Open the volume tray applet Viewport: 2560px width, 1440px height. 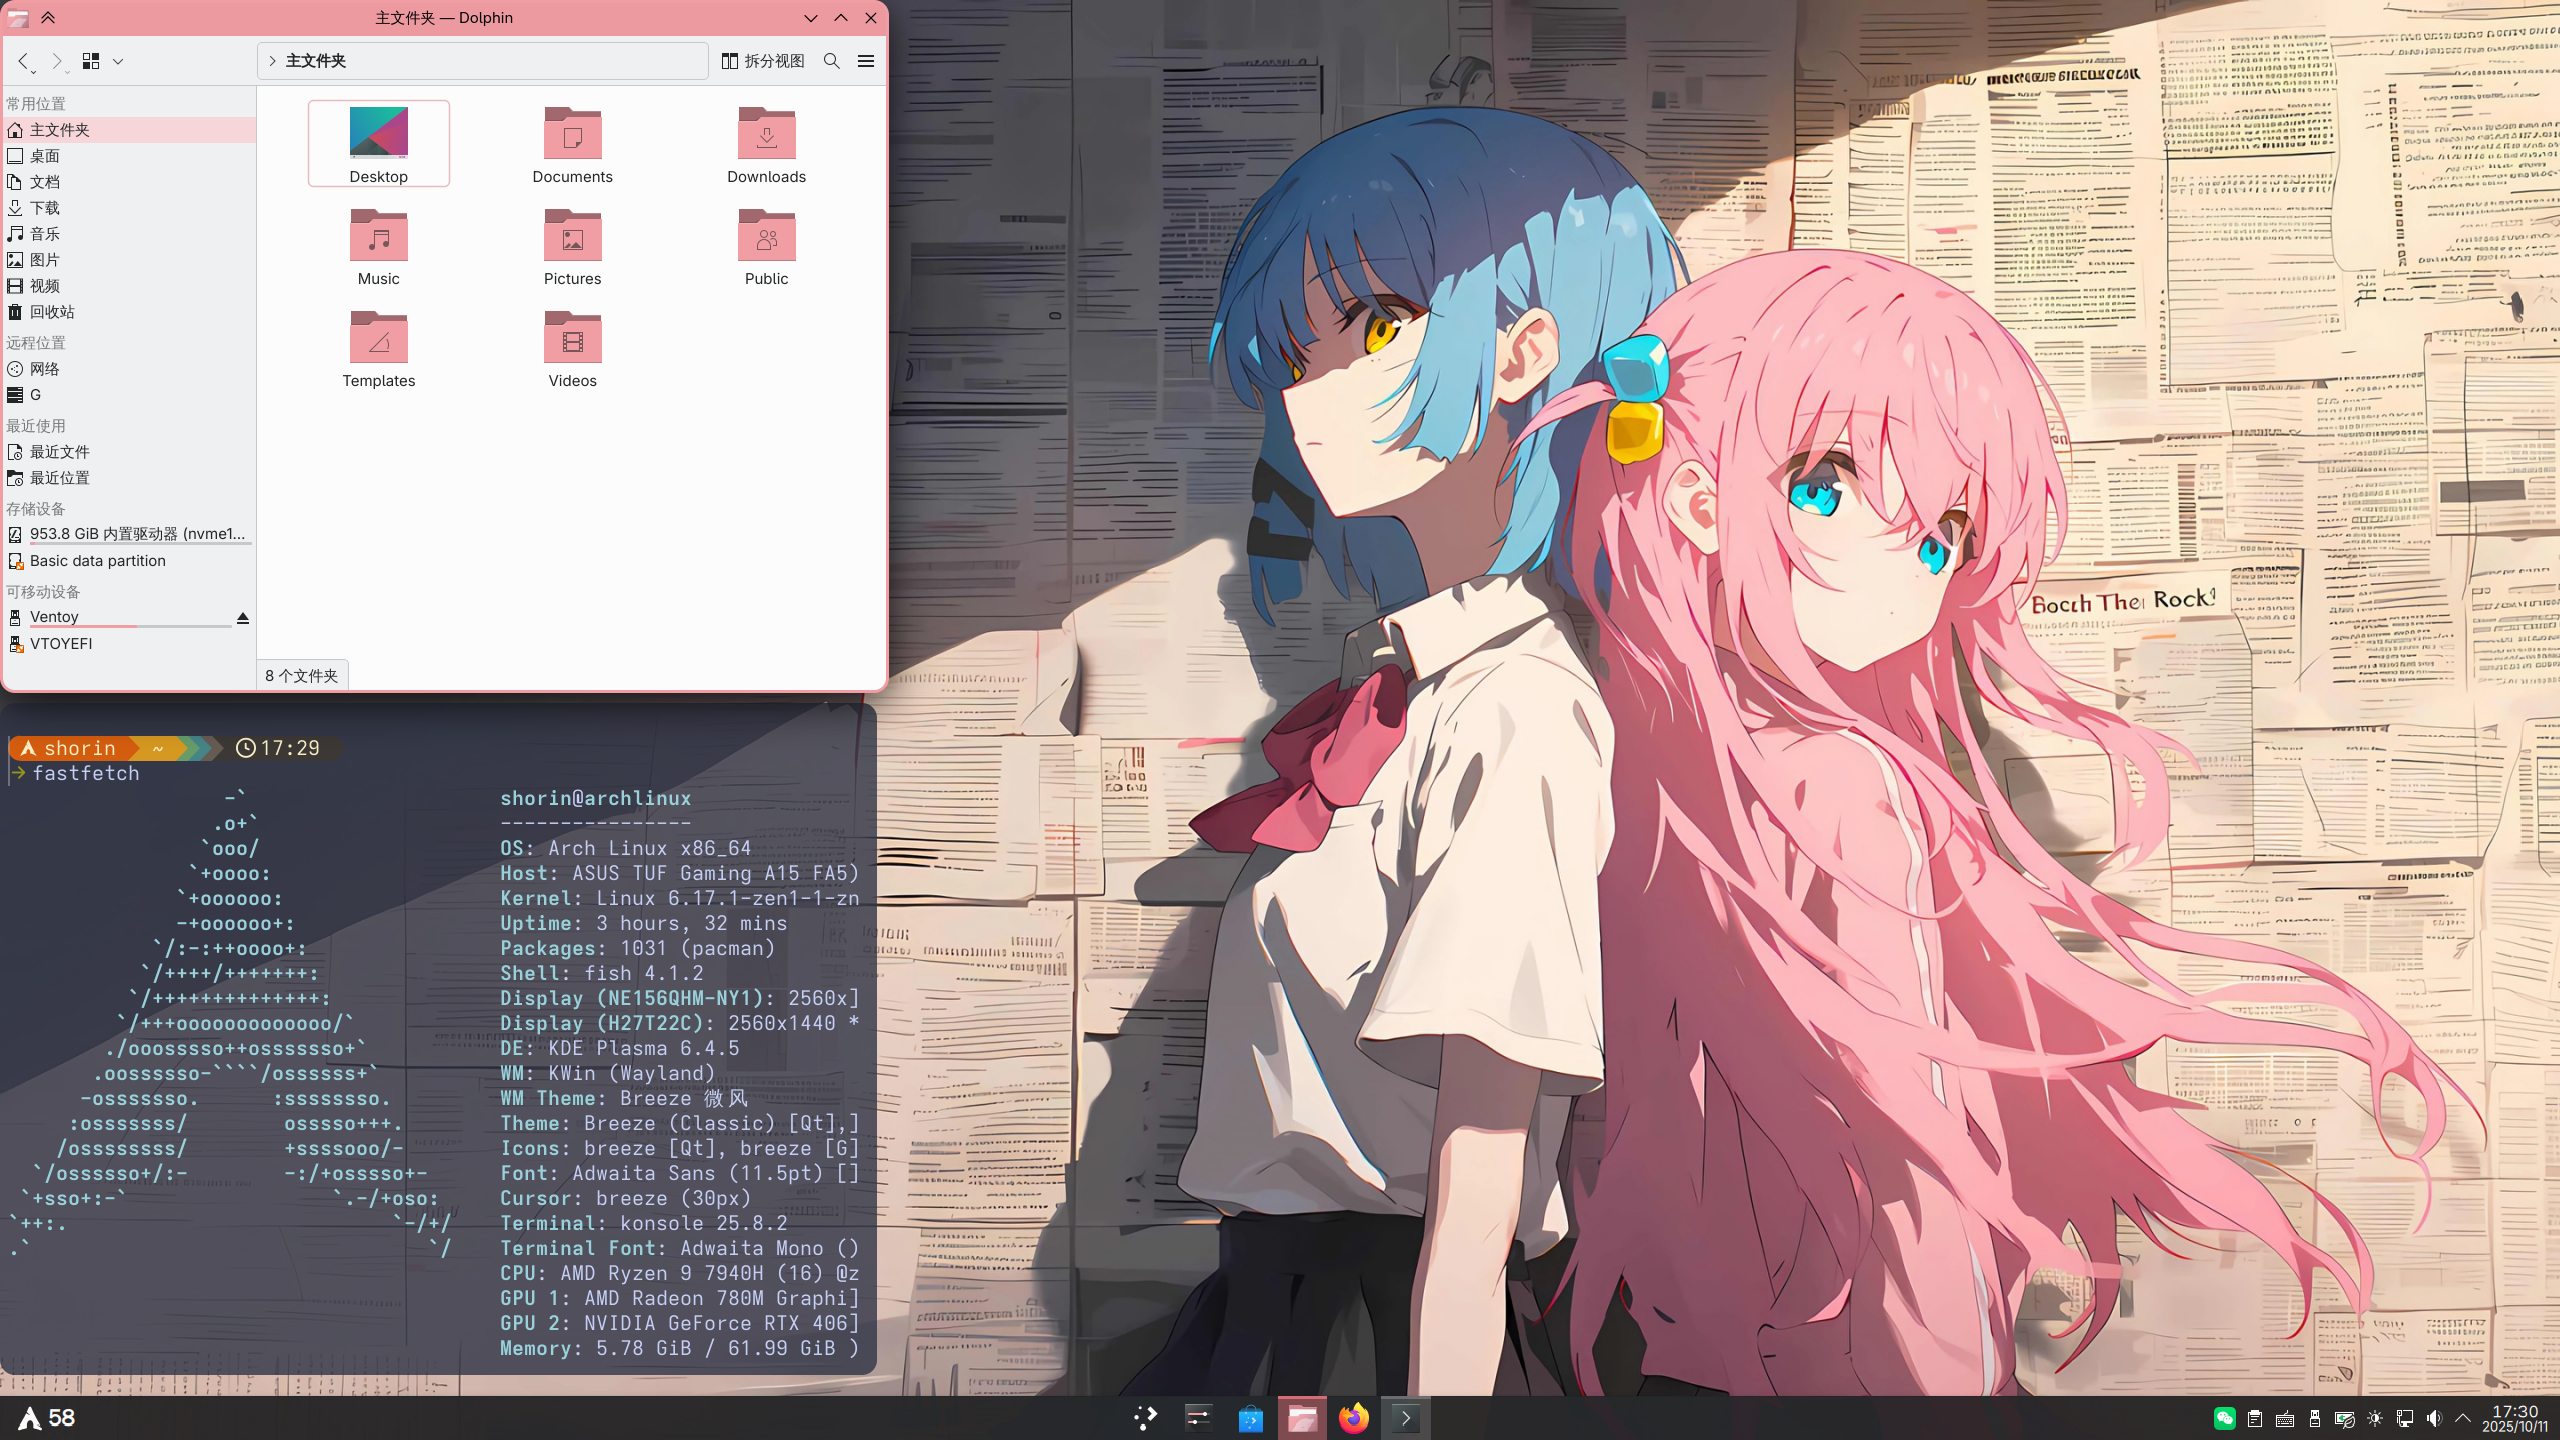tap(2434, 1418)
